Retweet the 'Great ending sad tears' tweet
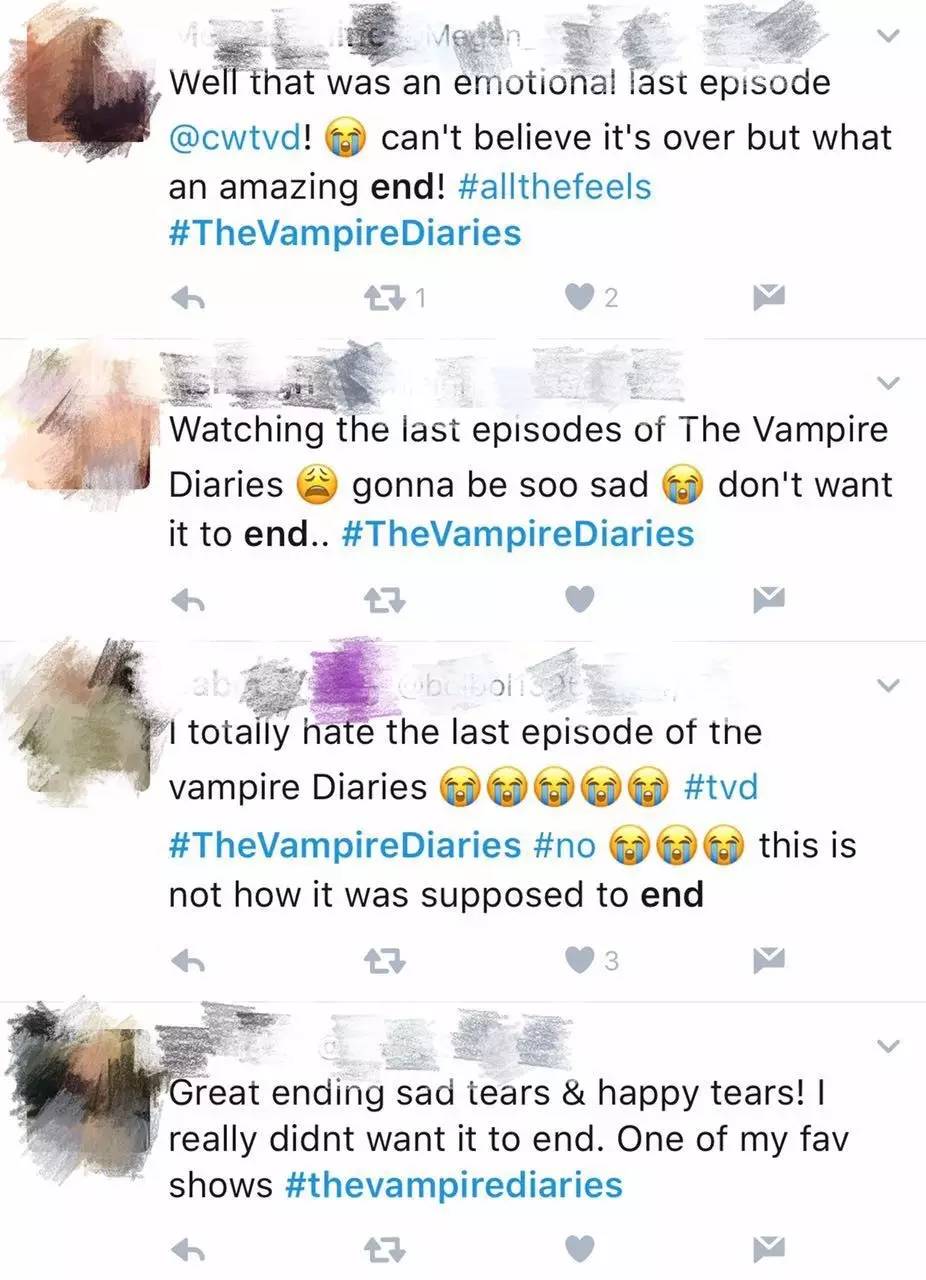Image resolution: width=926 pixels, height=1280 pixels. point(382,1248)
